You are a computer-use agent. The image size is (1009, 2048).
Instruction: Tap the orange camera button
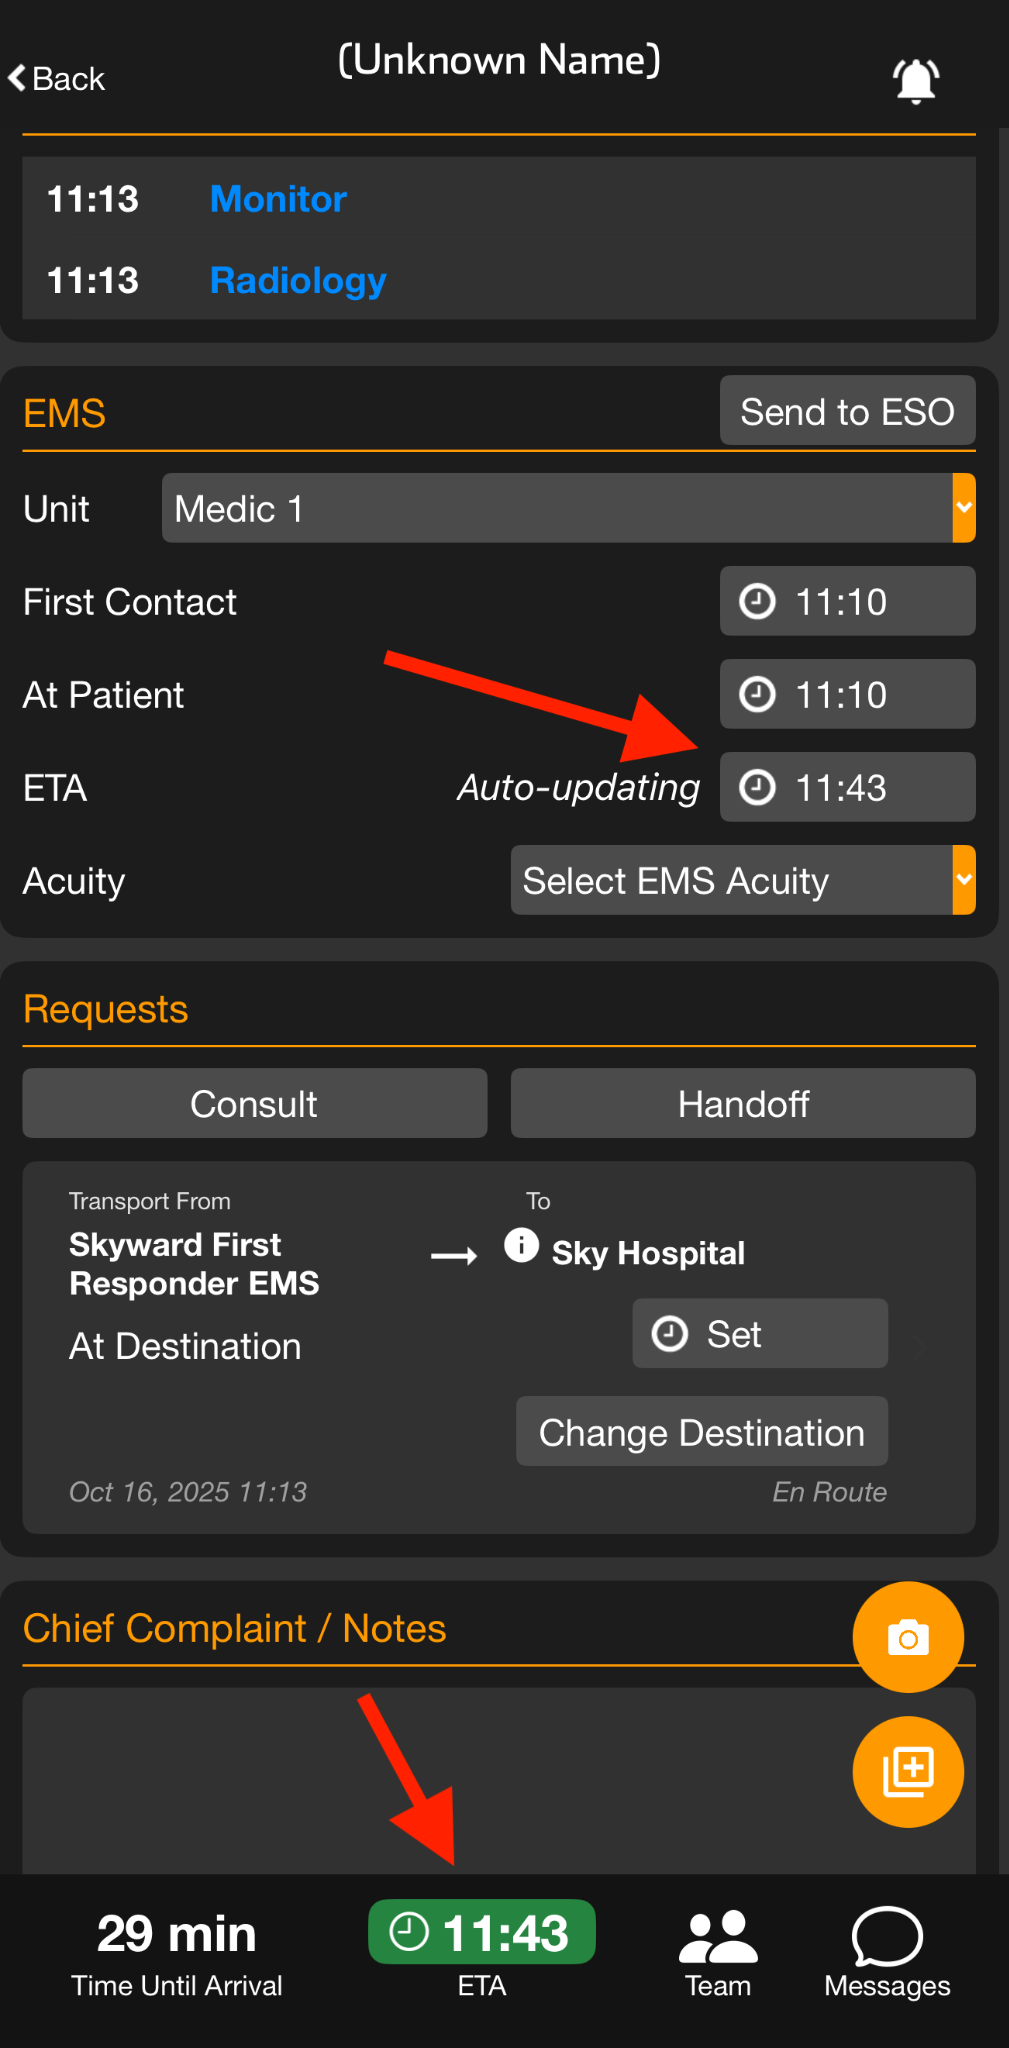908,1637
